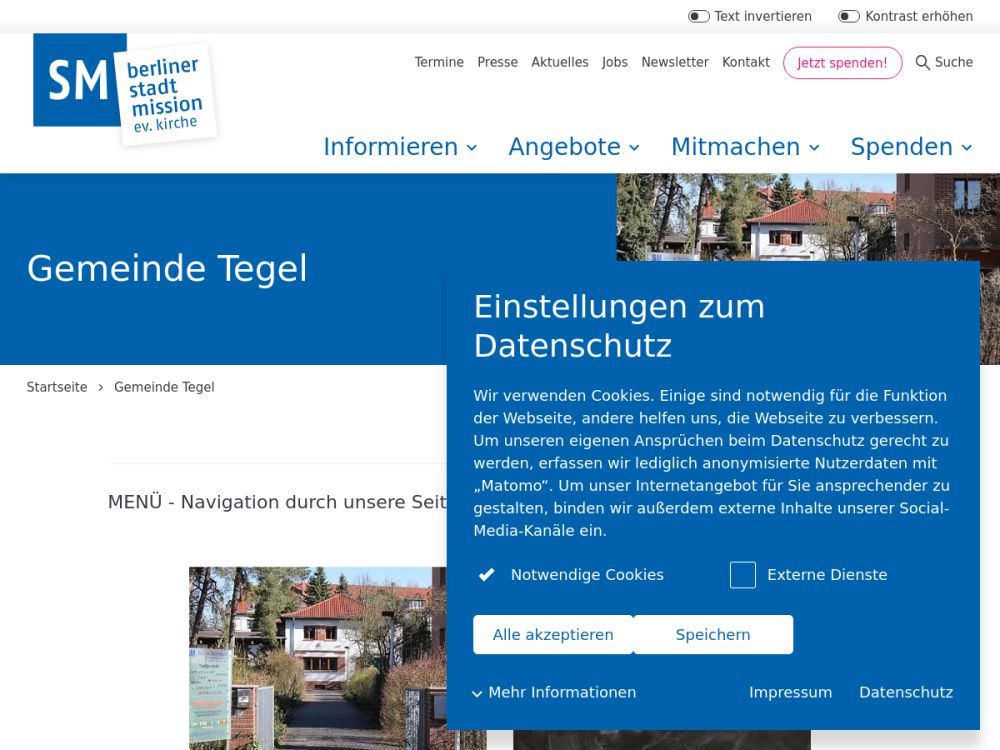The height and width of the screenshot is (750, 1000).
Task: Go to the Presse page
Action: click(x=497, y=62)
